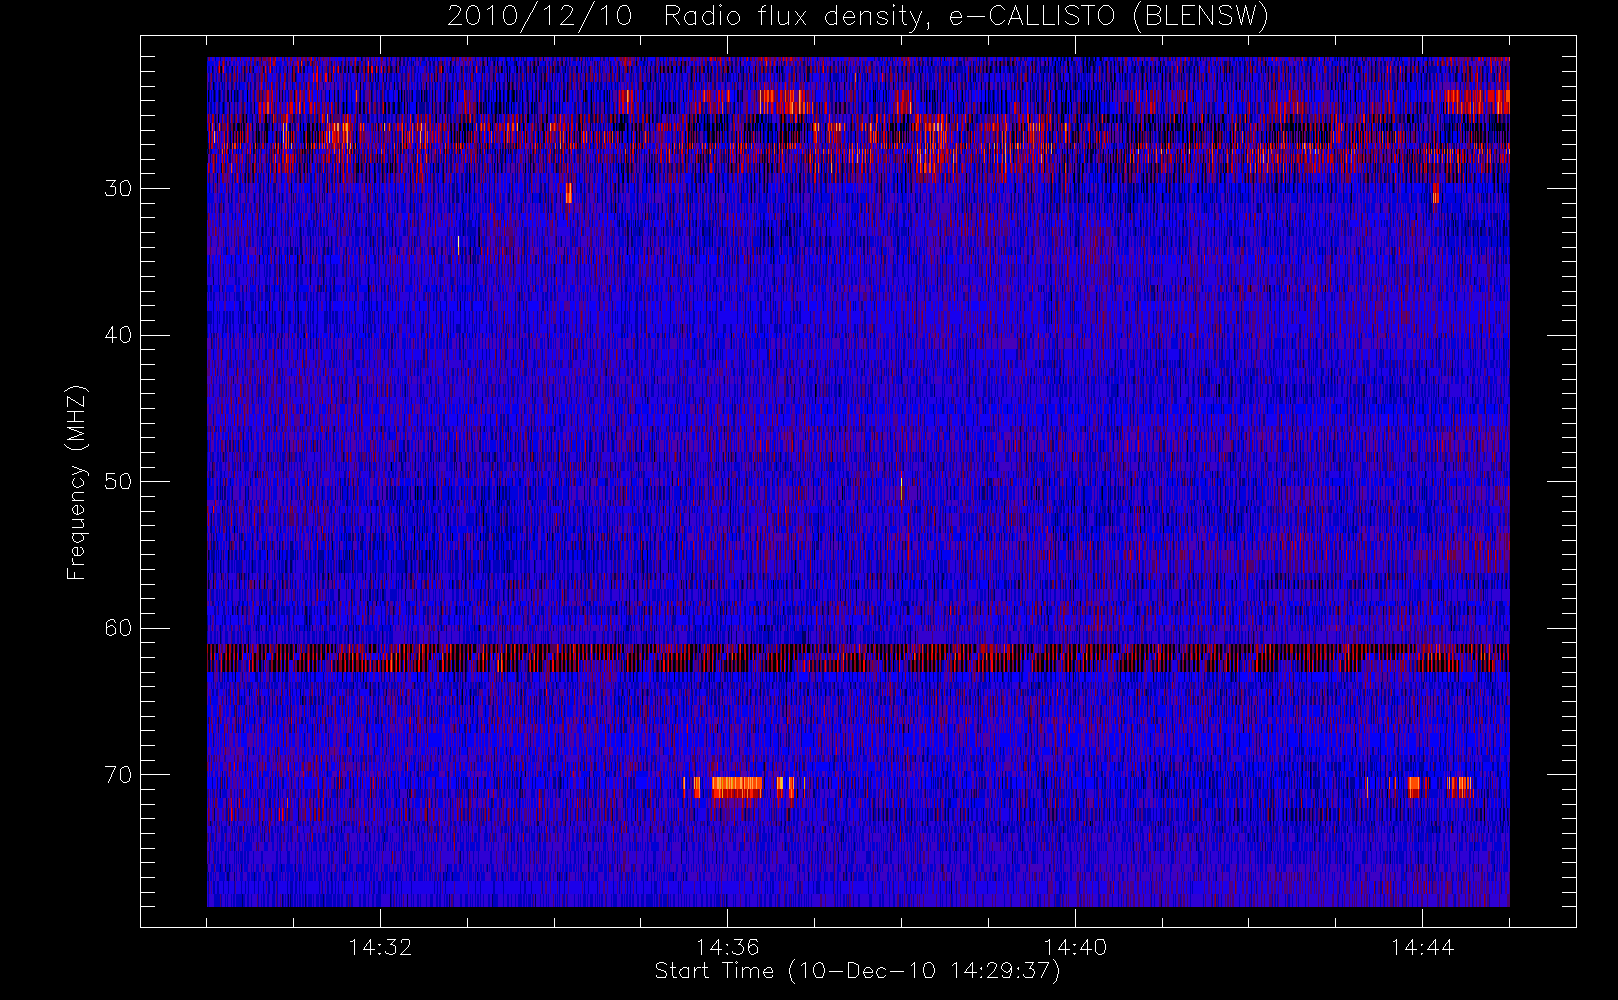1618x1000 pixels.
Task: Click the 'Frequency (MHZ)' y-axis label
Action: (x=77, y=482)
